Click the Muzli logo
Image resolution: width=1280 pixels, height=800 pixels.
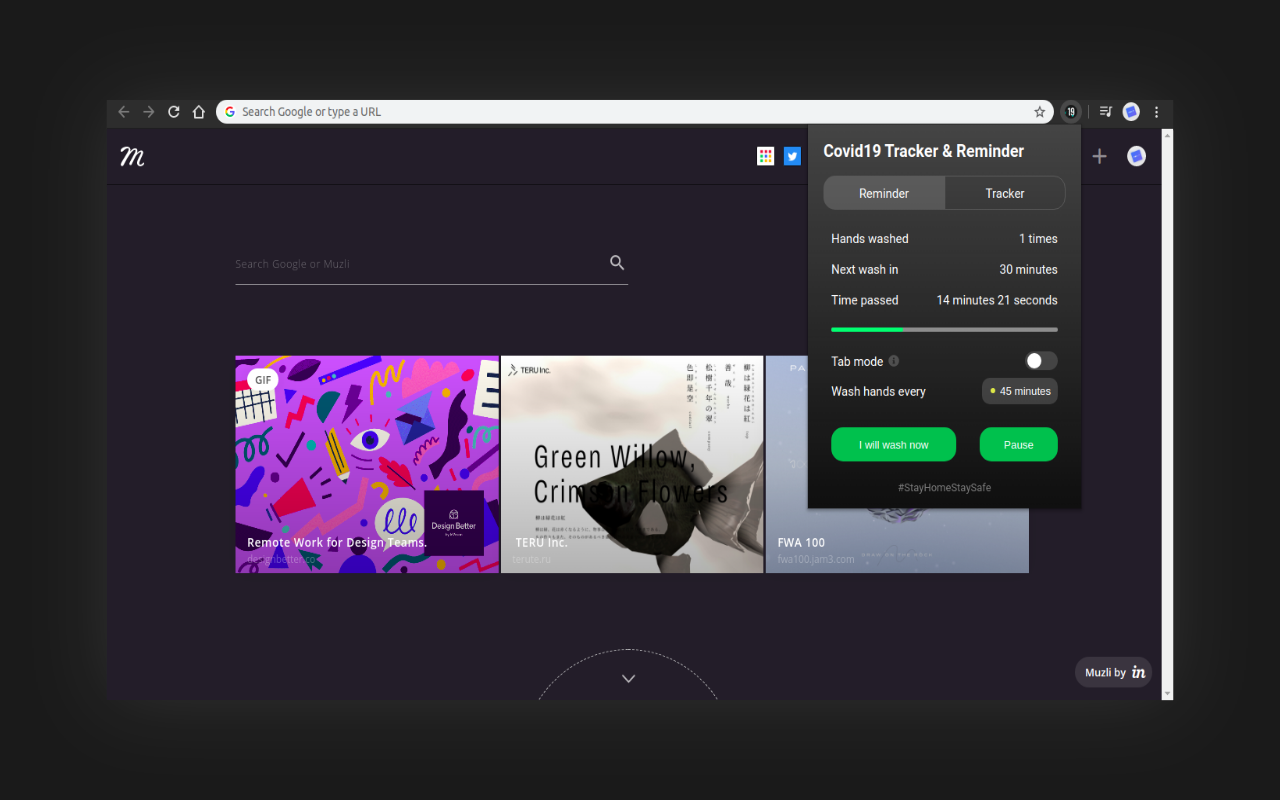[x=132, y=156]
